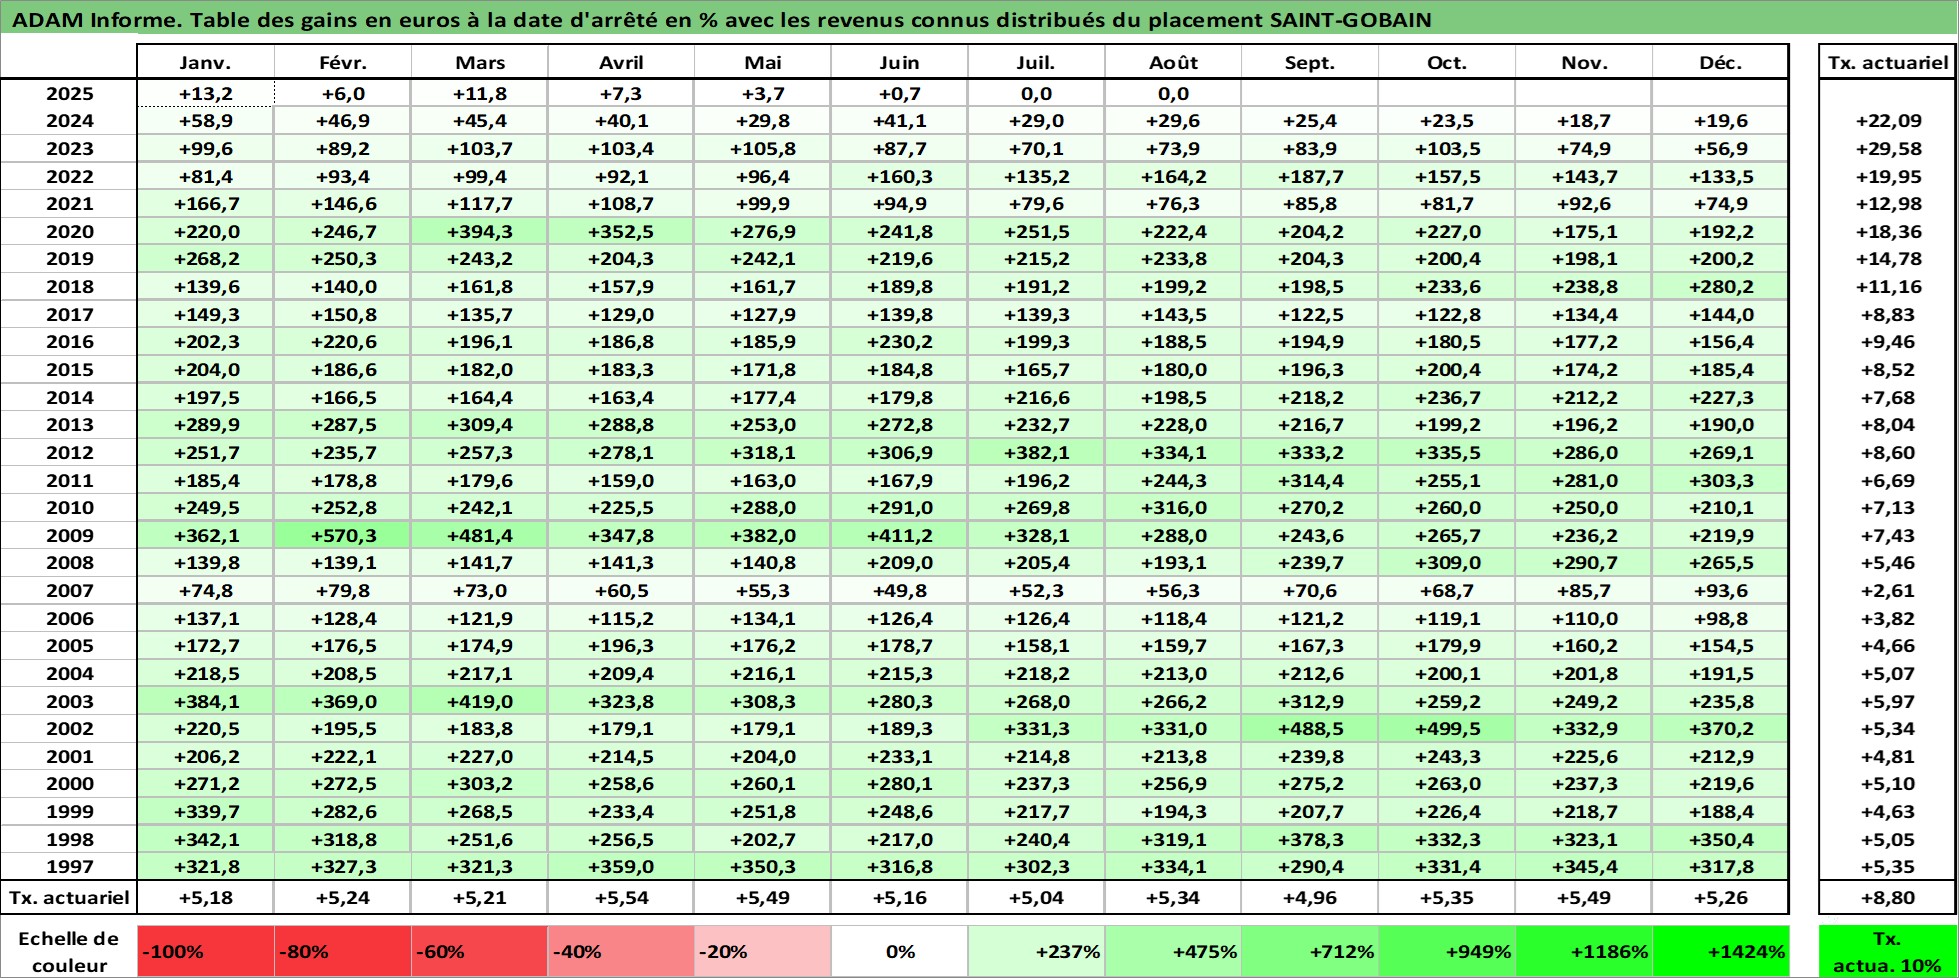Select cell +359,0 in April 1997

point(621,867)
